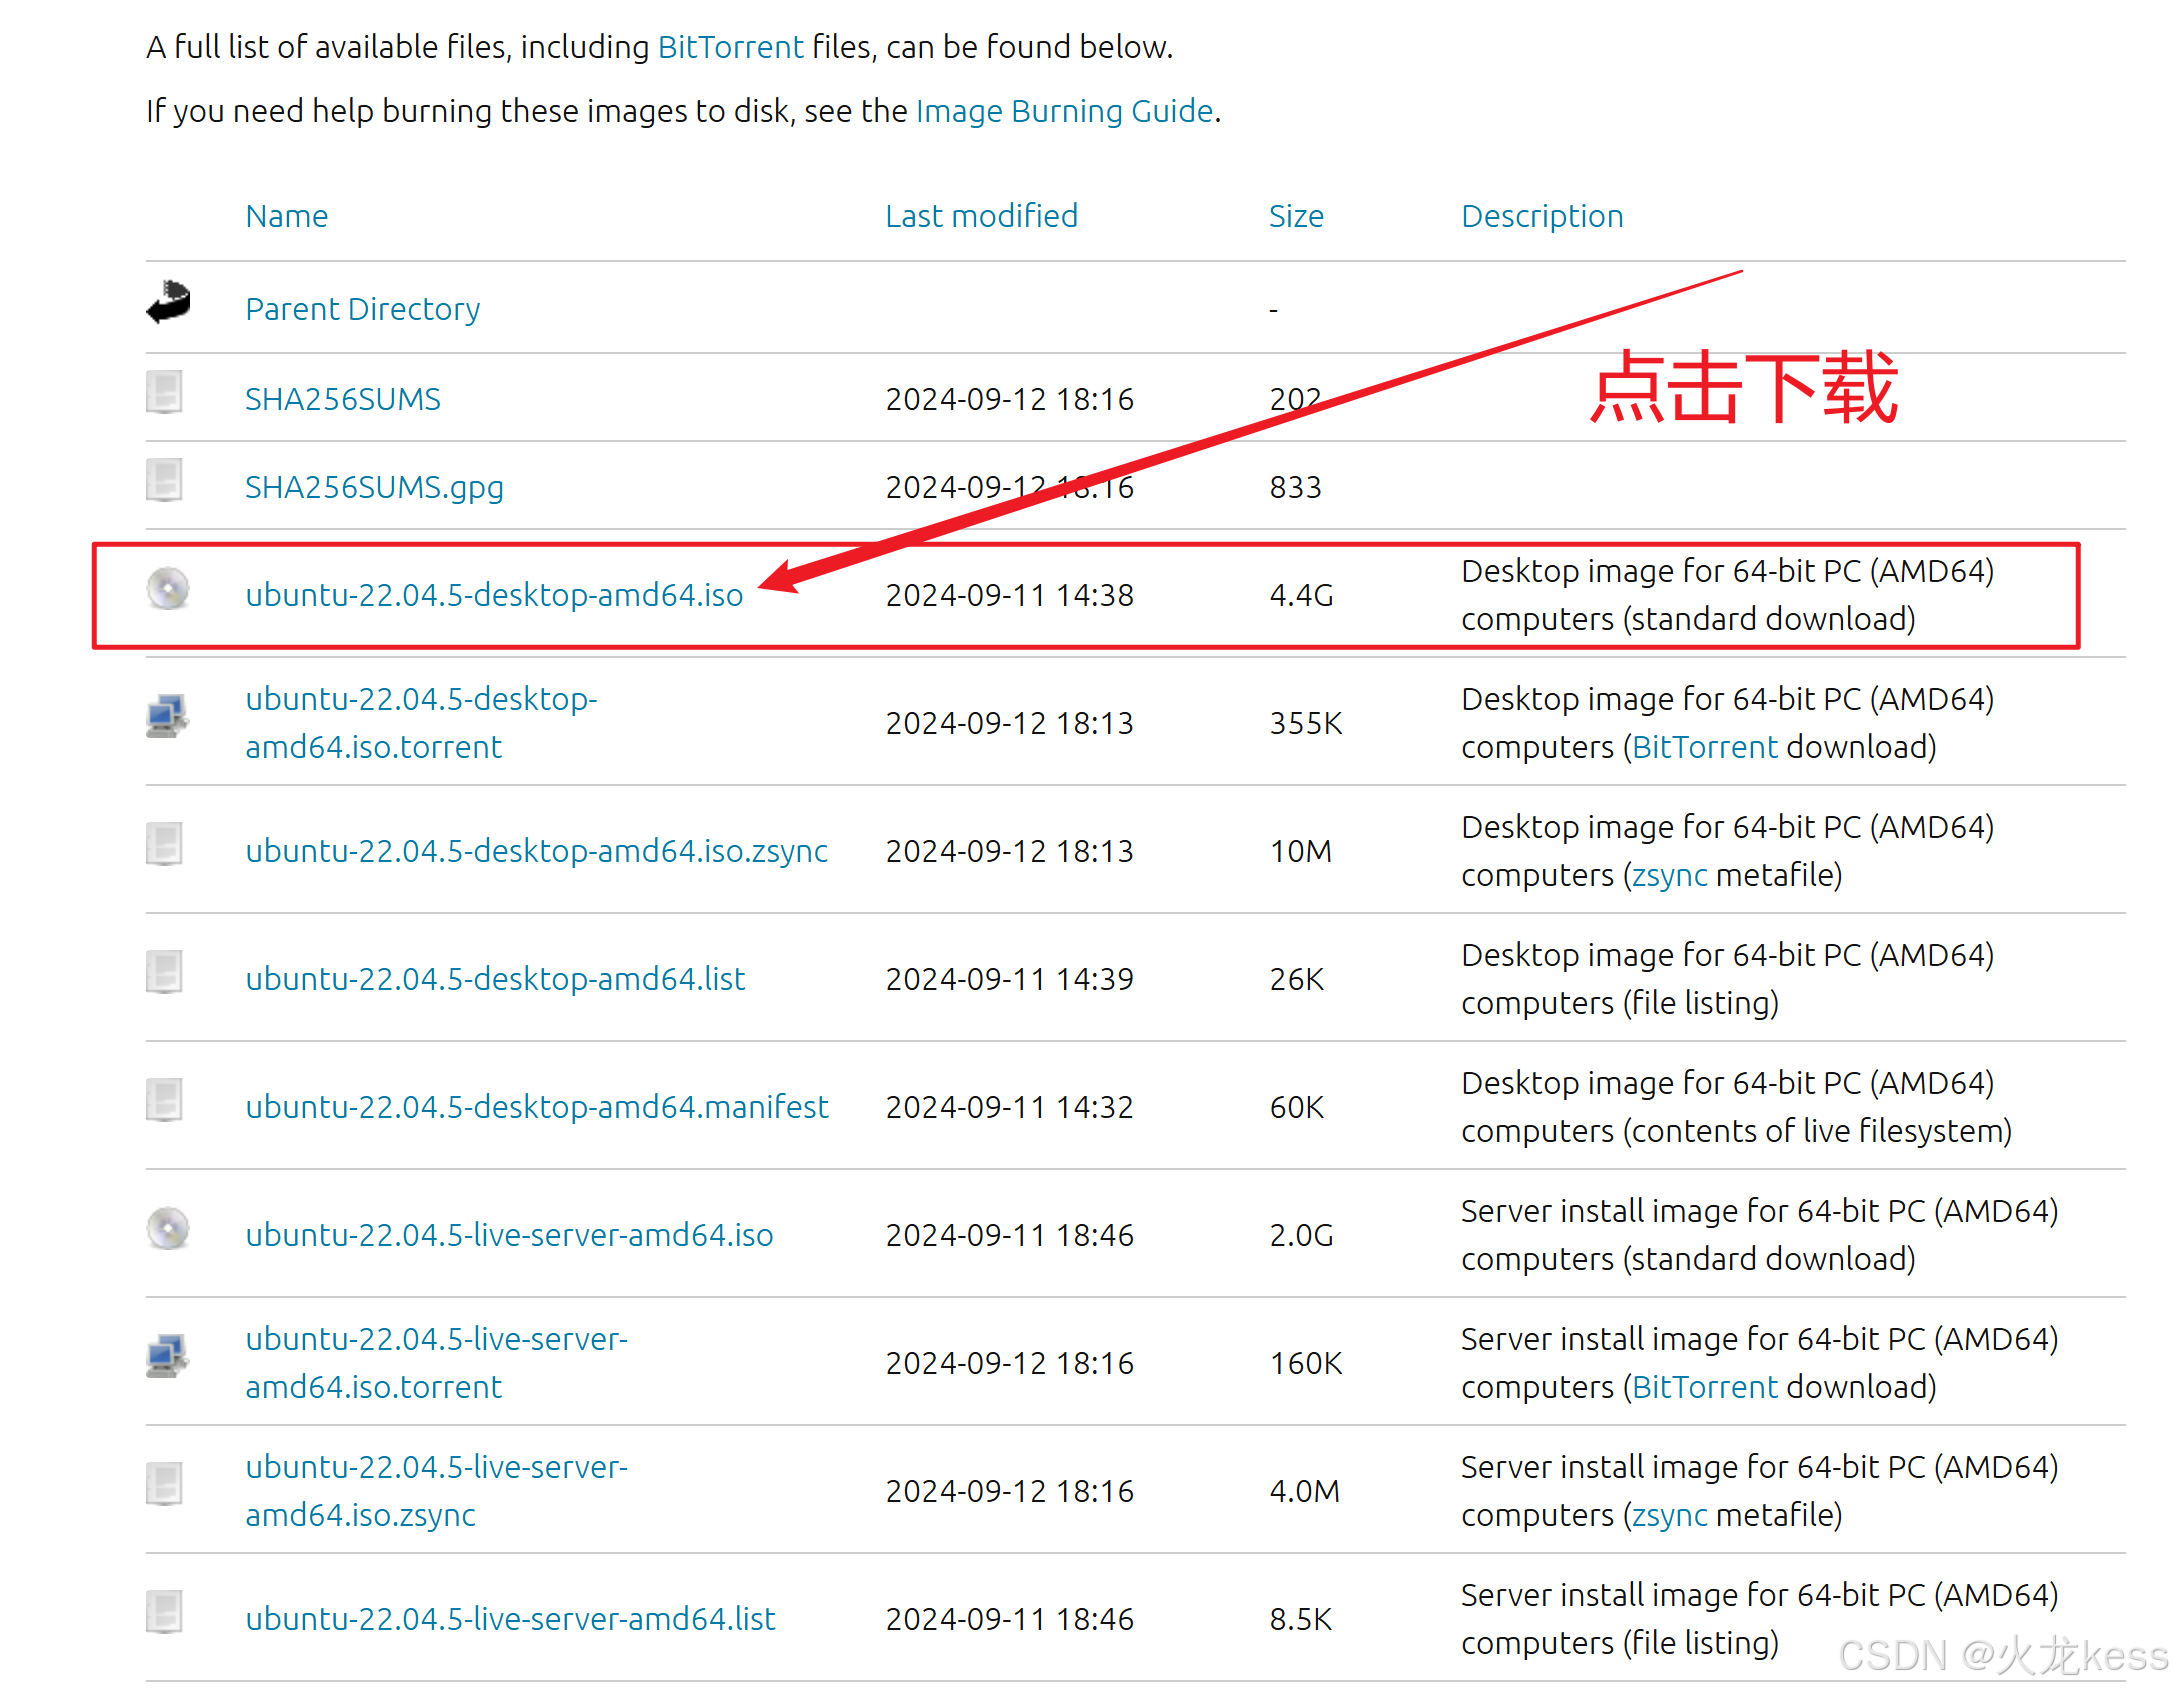Open the Image Burning Guide link
The width and height of the screenshot is (2173, 1692).
pos(1064,111)
